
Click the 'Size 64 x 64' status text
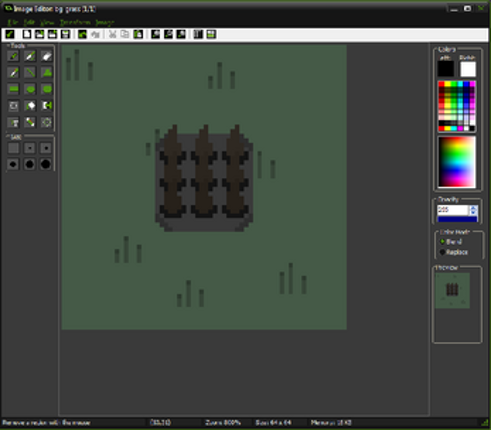click(x=273, y=423)
